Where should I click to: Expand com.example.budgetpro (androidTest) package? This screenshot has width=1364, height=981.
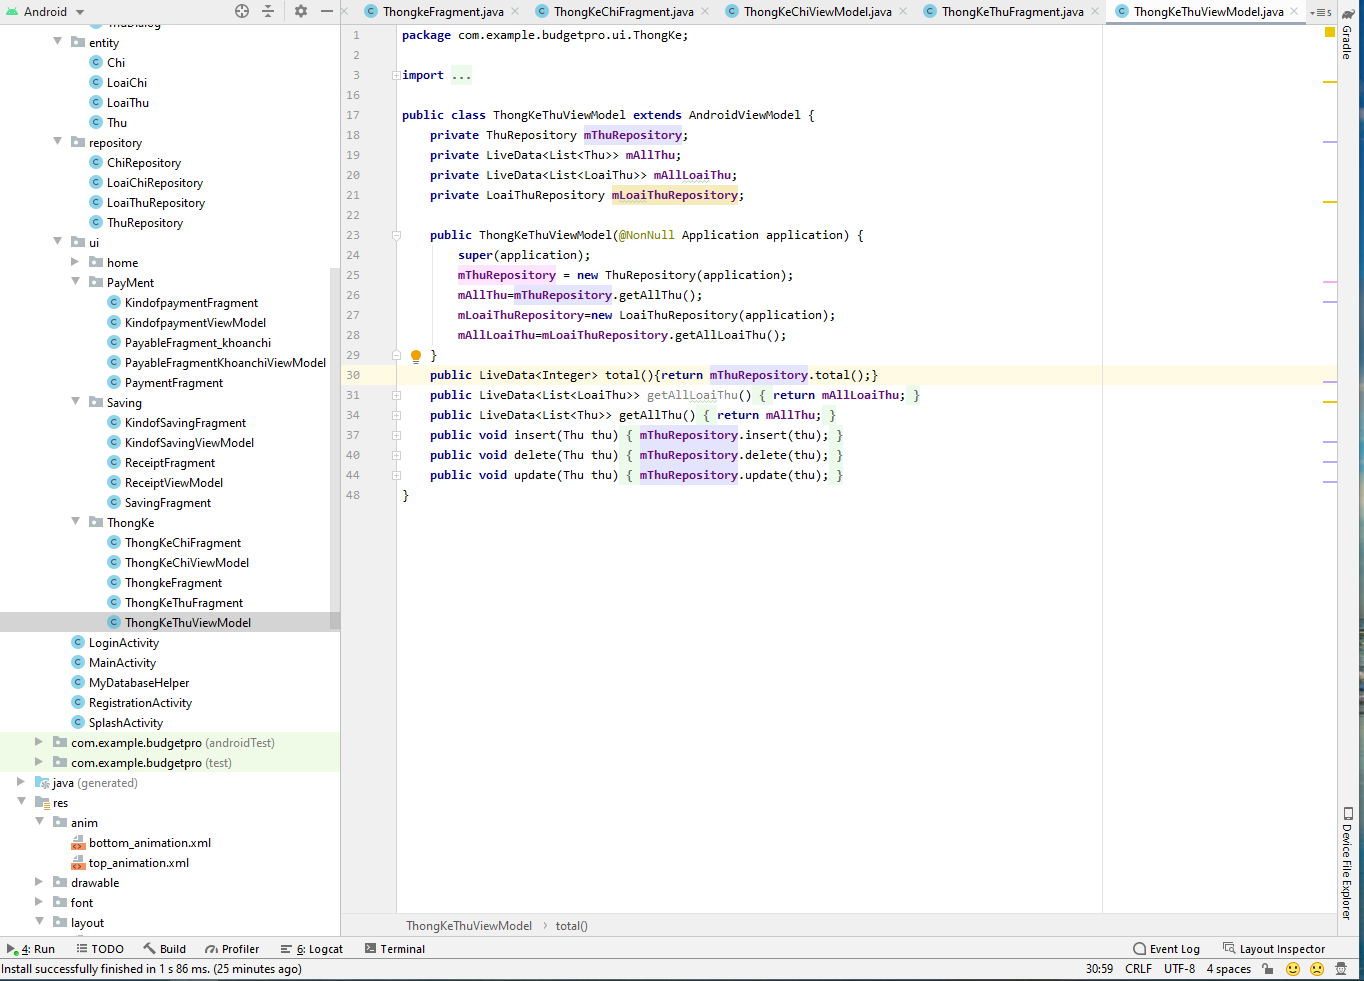coord(40,742)
